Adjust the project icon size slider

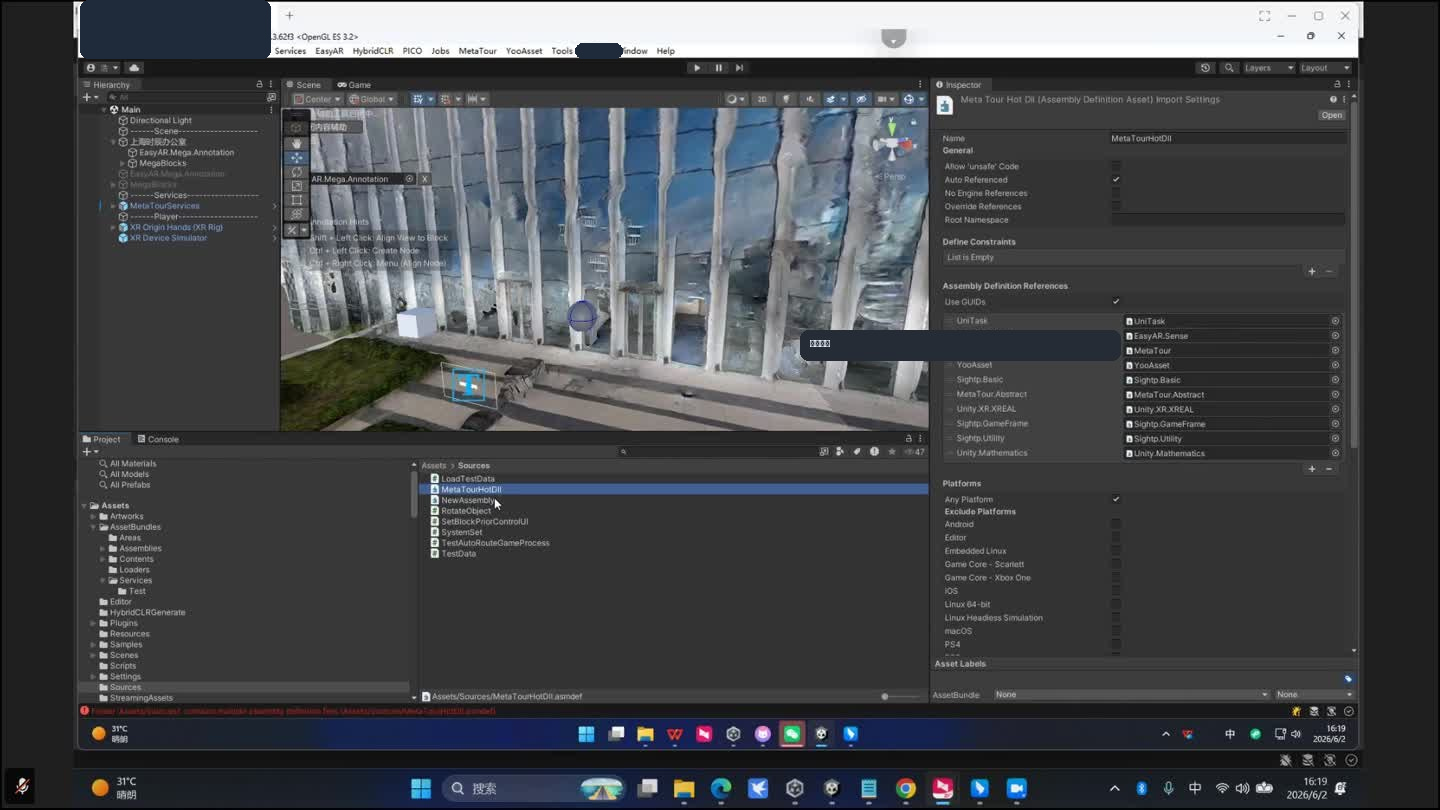pos(886,696)
